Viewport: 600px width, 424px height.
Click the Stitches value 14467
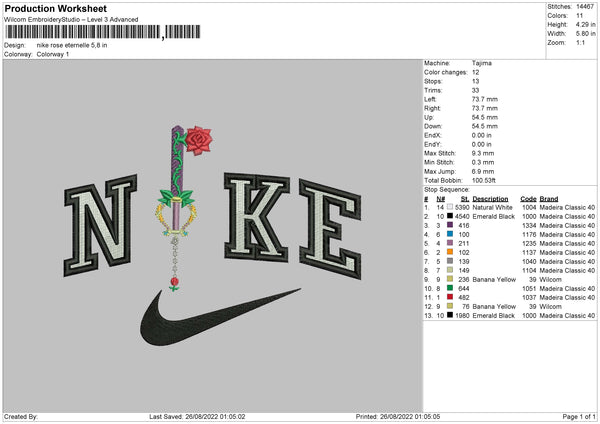585,7
